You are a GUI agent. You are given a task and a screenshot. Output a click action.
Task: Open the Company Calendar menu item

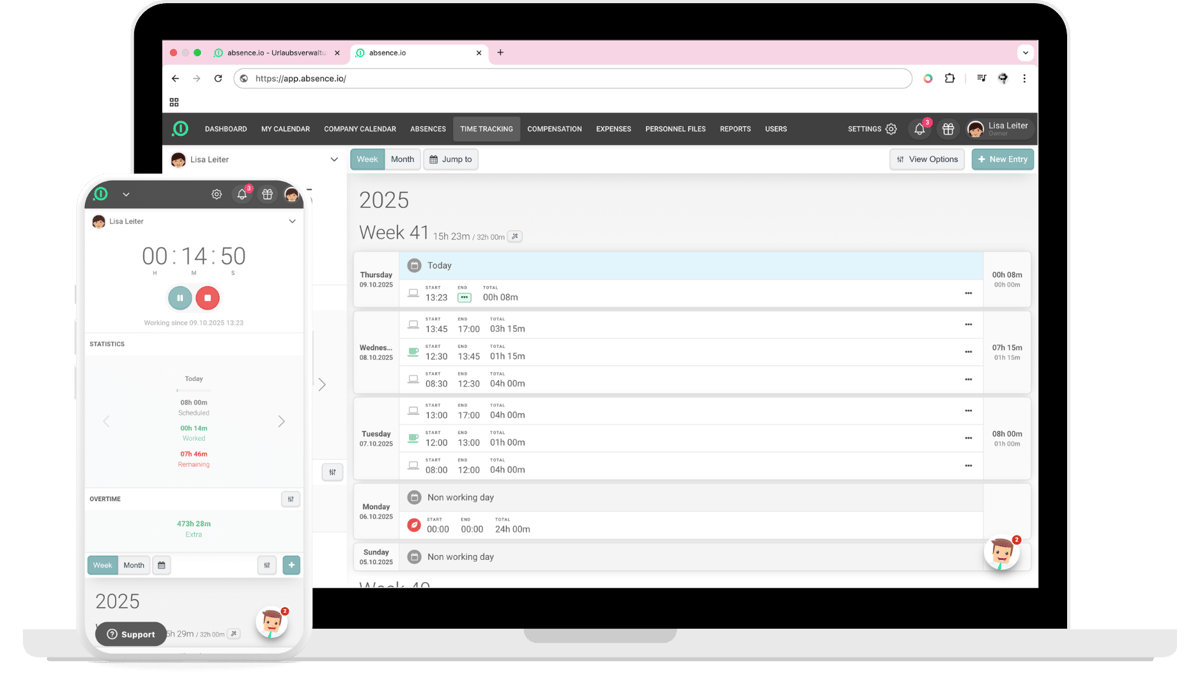click(x=360, y=128)
